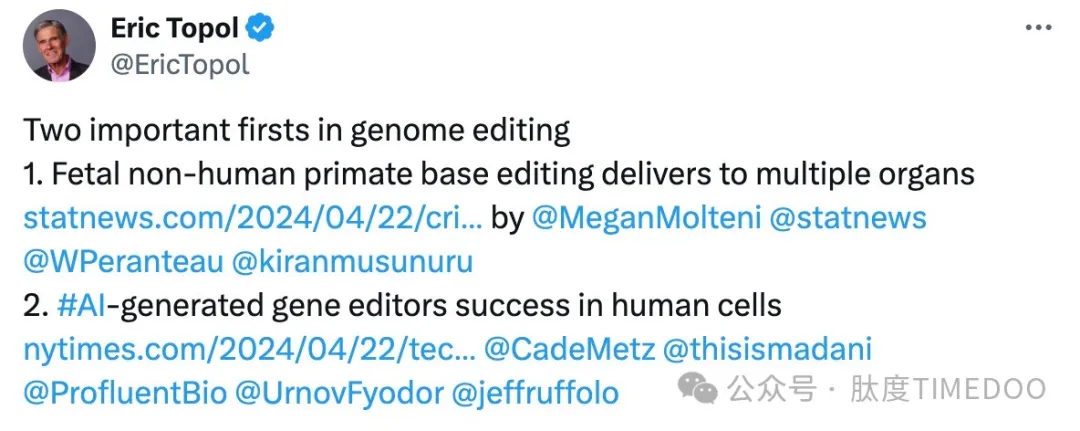Image resolution: width=1080 pixels, height=431 pixels.
Task: Click the @thisismadani mention
Action: tap(768, 350)
